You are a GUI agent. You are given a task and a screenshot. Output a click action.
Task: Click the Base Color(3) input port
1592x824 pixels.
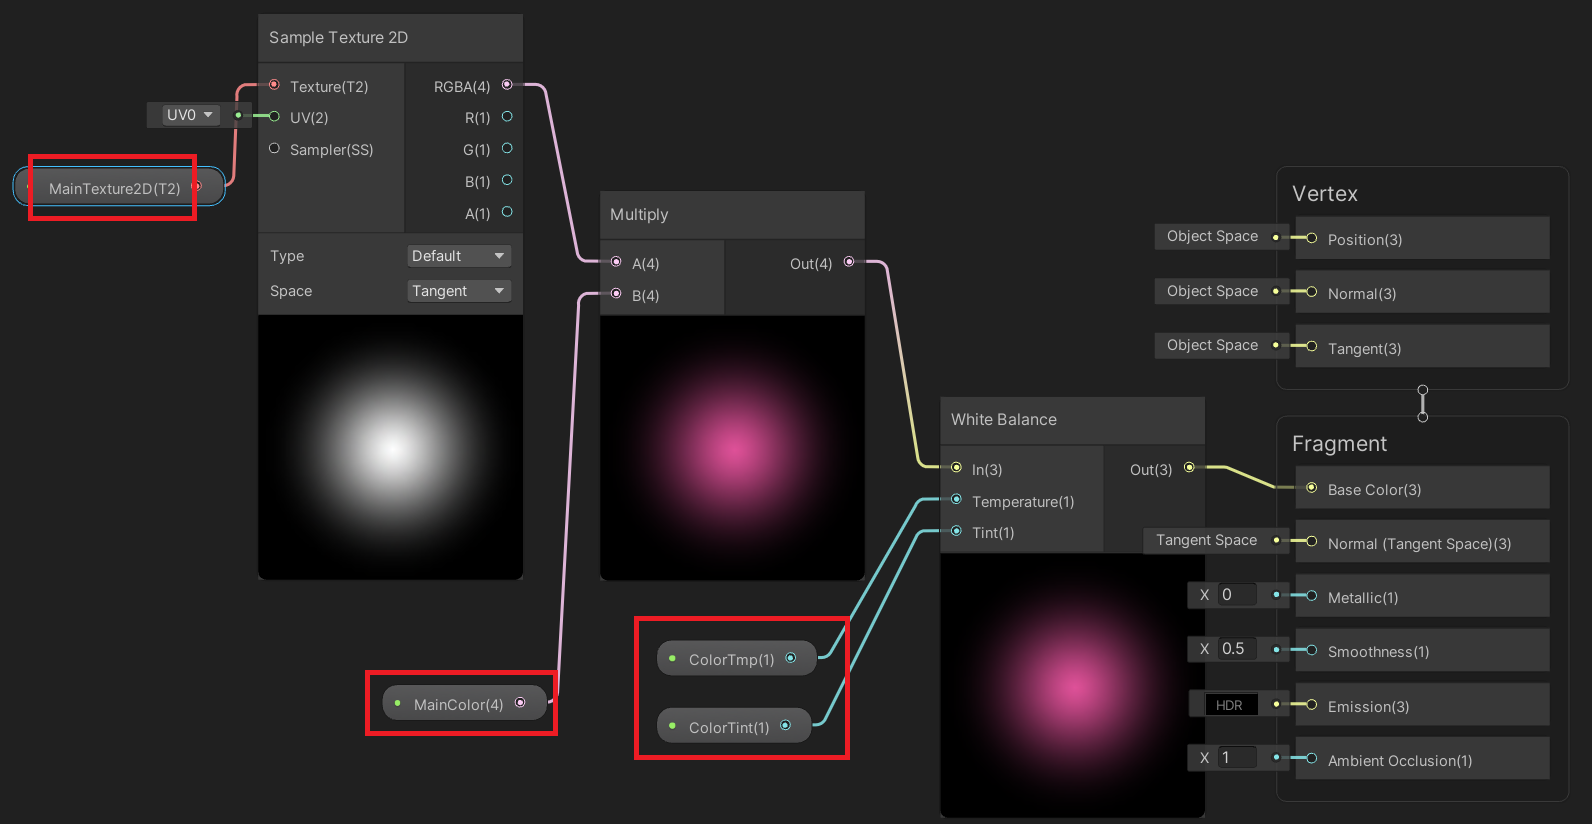[x=1311, y=489]
